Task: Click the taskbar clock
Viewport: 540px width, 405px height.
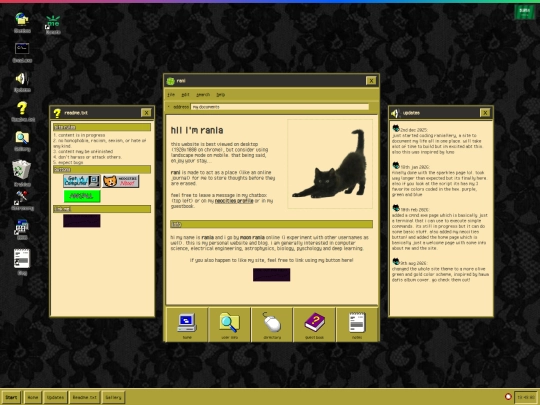Action: click(526, 397)
